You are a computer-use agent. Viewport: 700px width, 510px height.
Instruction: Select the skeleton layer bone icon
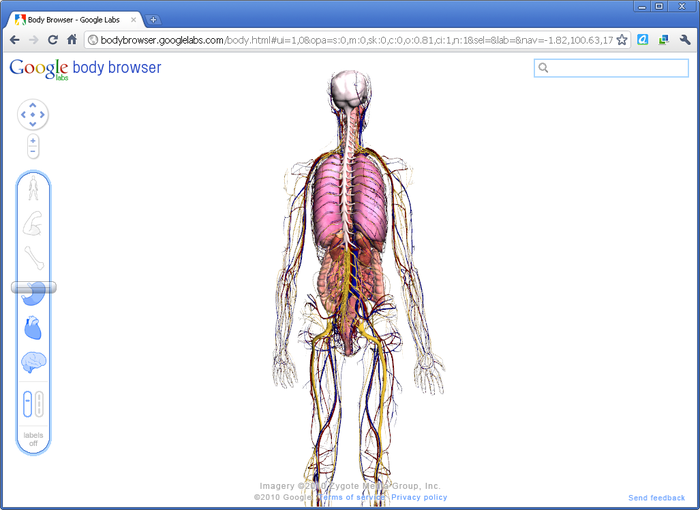(x=34, y=258)
